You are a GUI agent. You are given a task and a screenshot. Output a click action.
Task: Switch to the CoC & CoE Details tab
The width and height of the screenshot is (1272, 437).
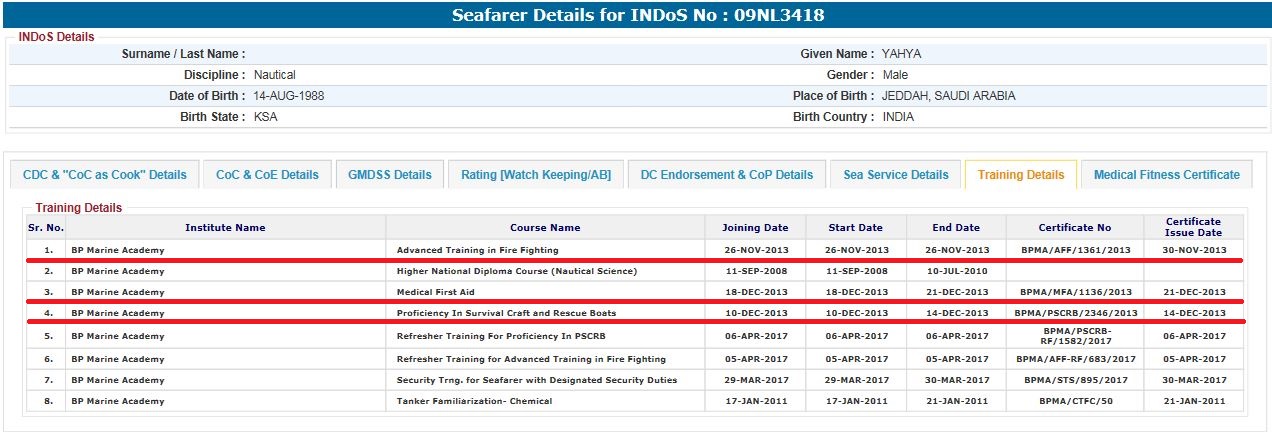tap(267, 174)
